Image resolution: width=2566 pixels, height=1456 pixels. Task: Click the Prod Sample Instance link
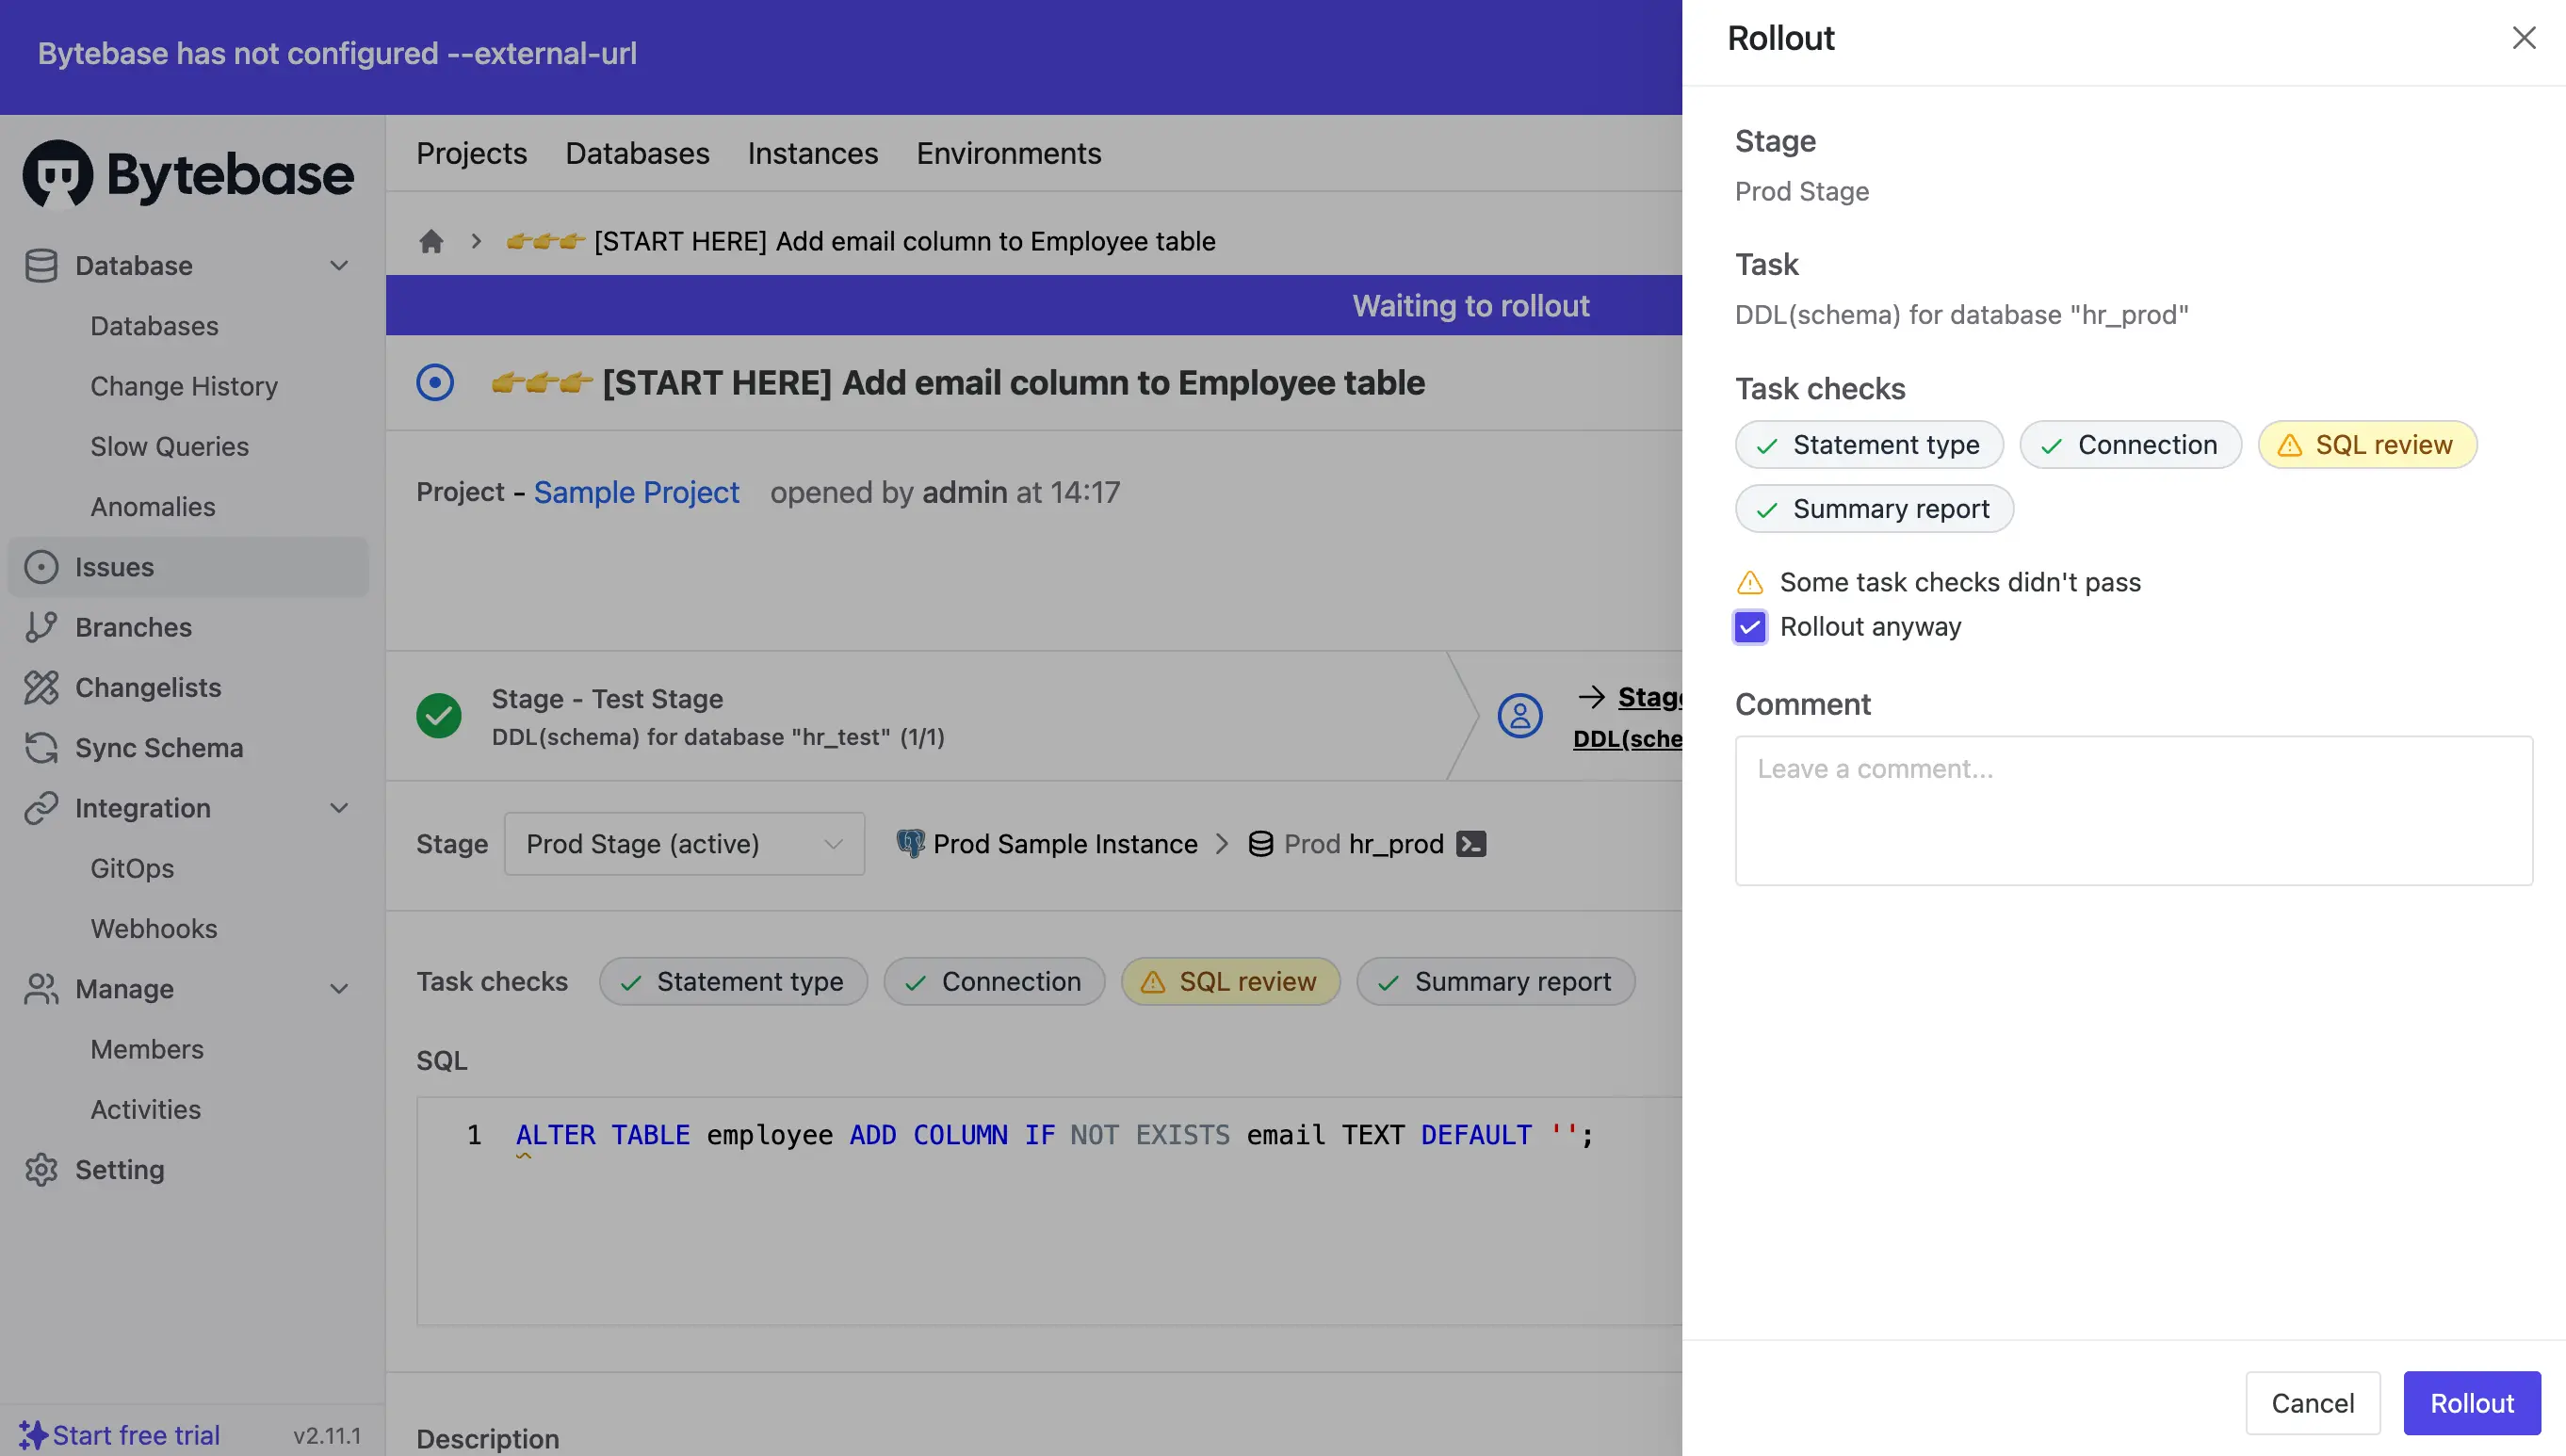click(1065, 844)
